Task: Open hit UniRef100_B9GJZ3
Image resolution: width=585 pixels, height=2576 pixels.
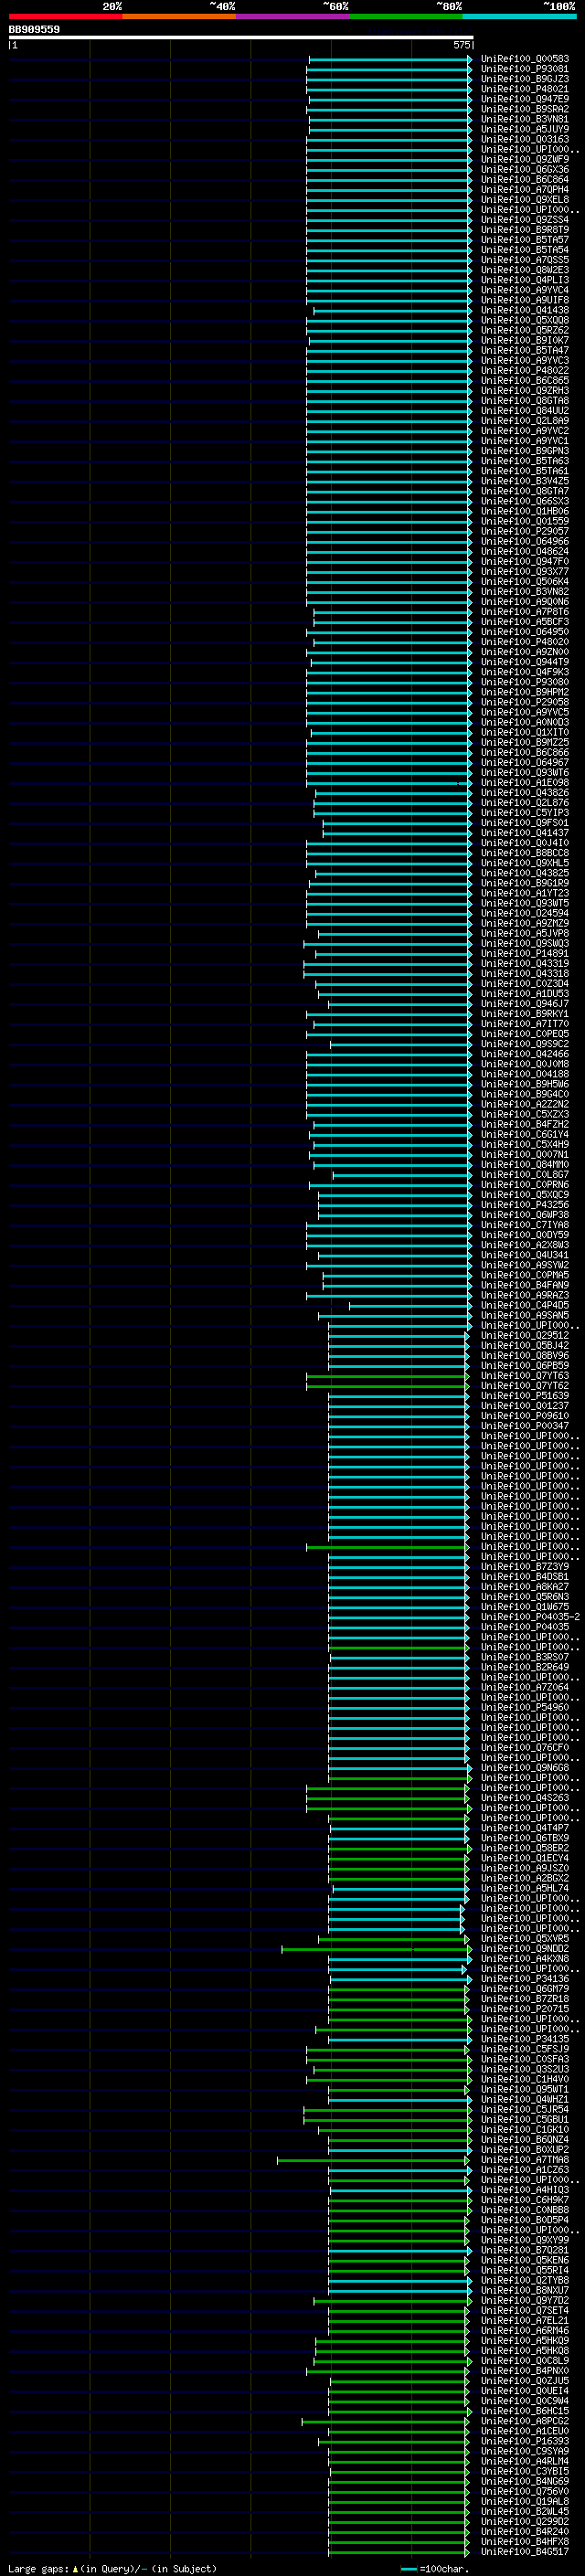Action: (x=525, y=79)
